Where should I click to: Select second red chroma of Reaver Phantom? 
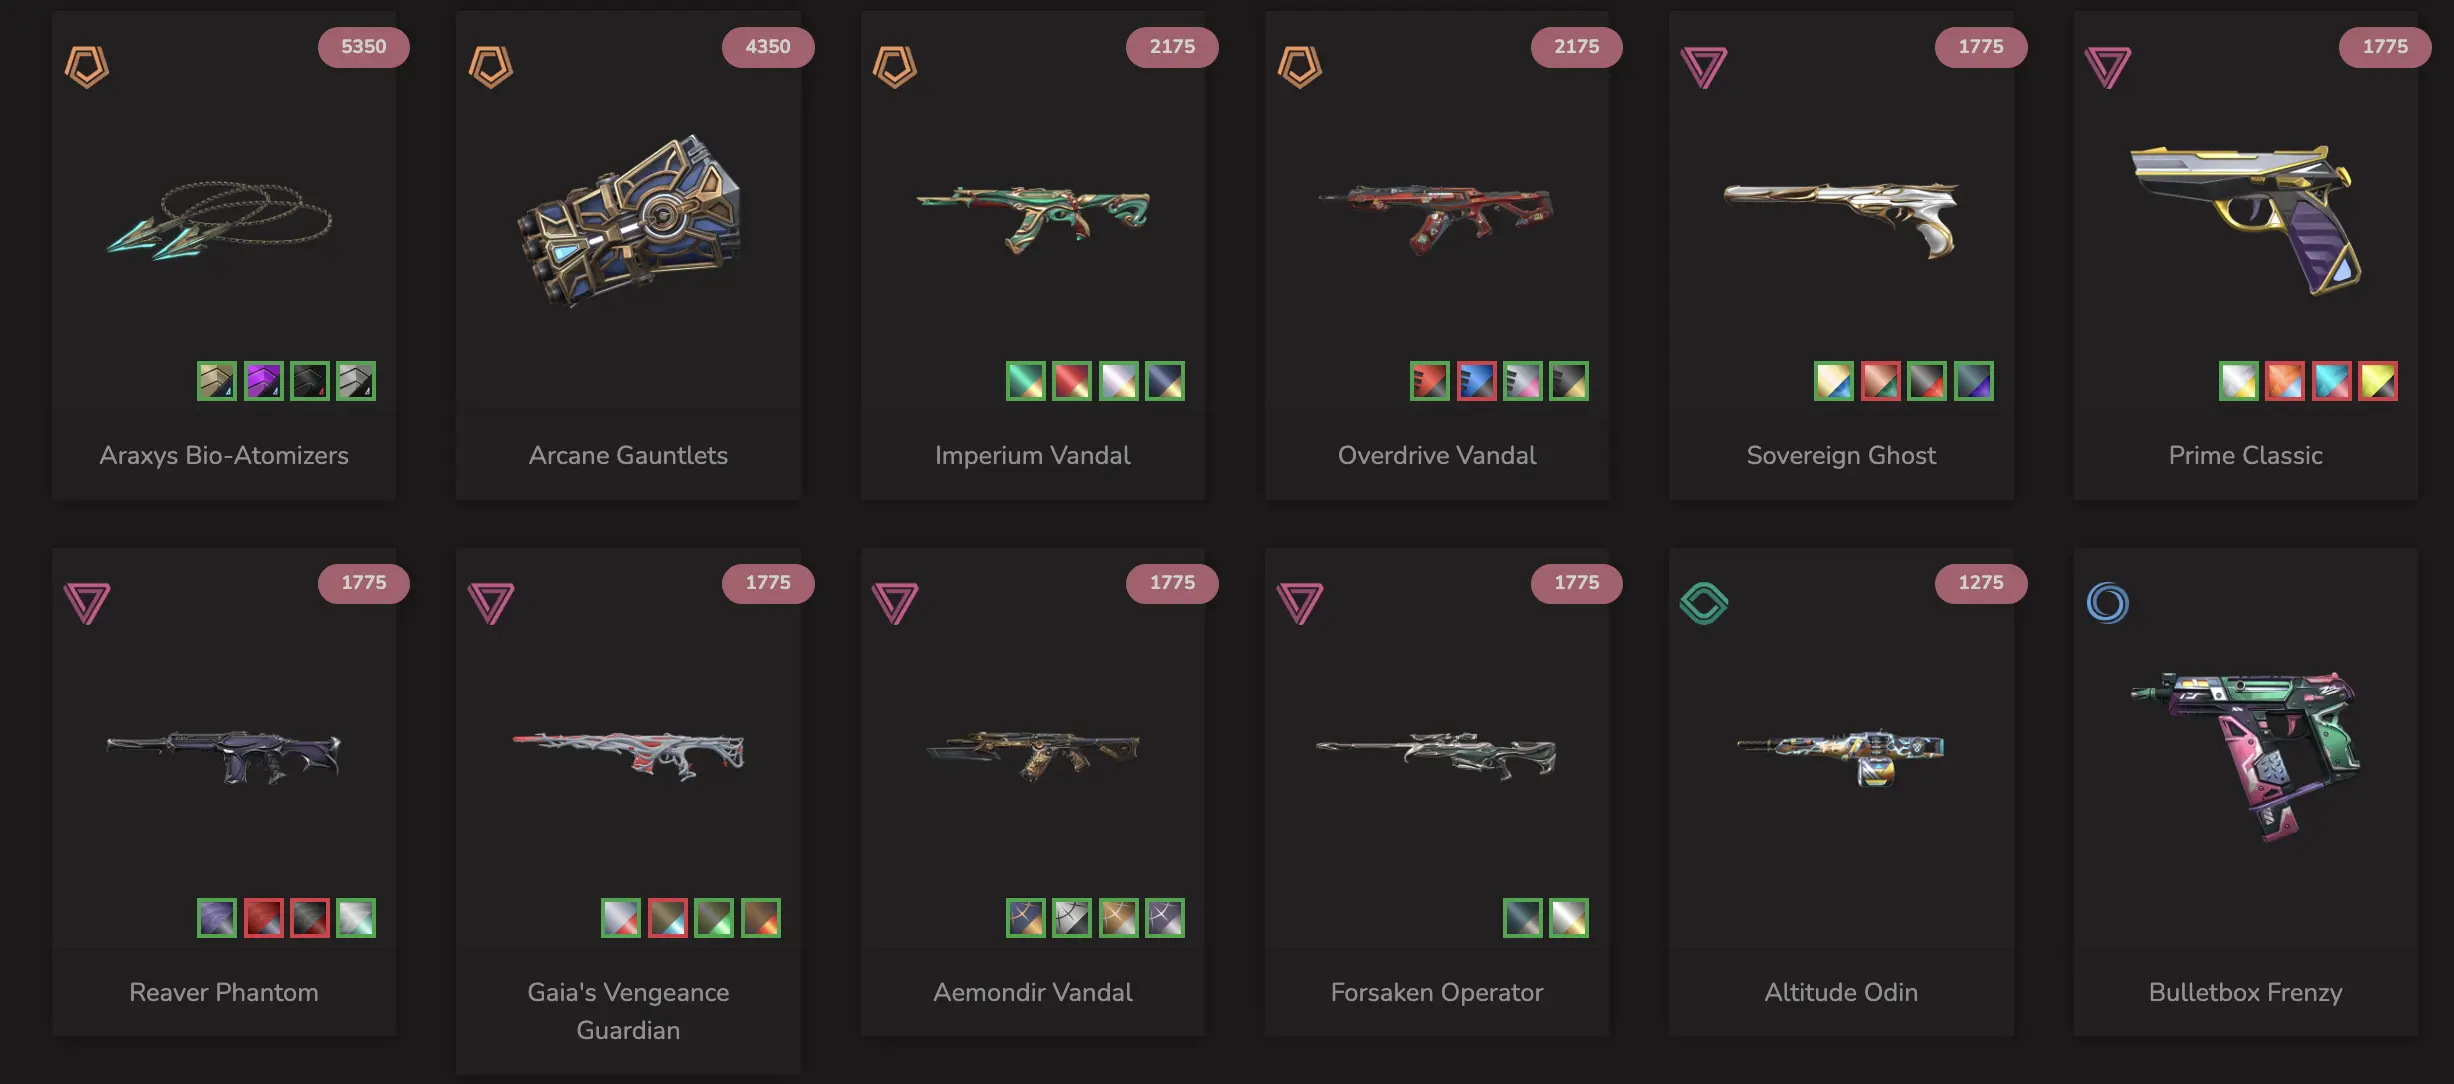pos(310,918)
